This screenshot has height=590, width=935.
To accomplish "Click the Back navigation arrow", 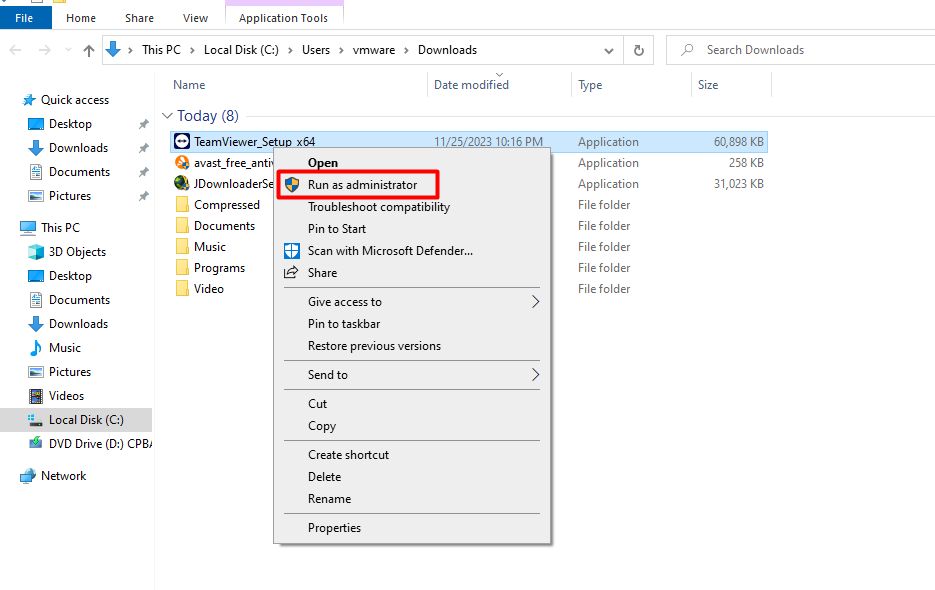I will pos(16,50).
